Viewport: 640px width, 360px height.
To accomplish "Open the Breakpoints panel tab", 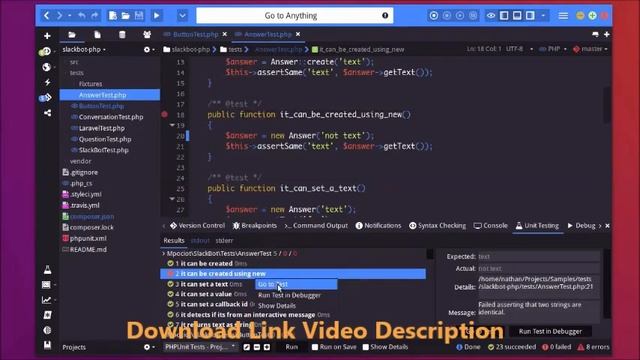I will 255,226.
